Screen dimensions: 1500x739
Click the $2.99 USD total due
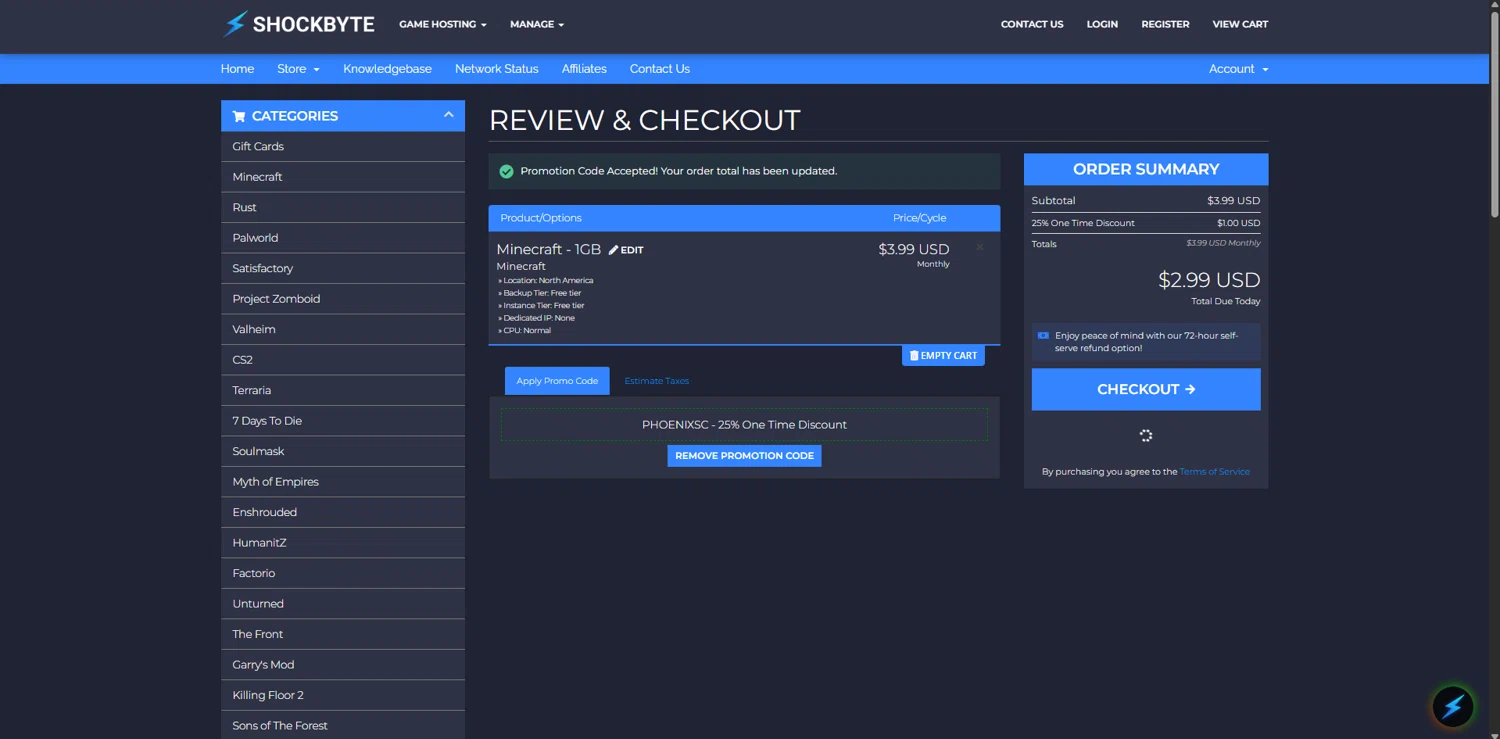[x=1209, y=280]
